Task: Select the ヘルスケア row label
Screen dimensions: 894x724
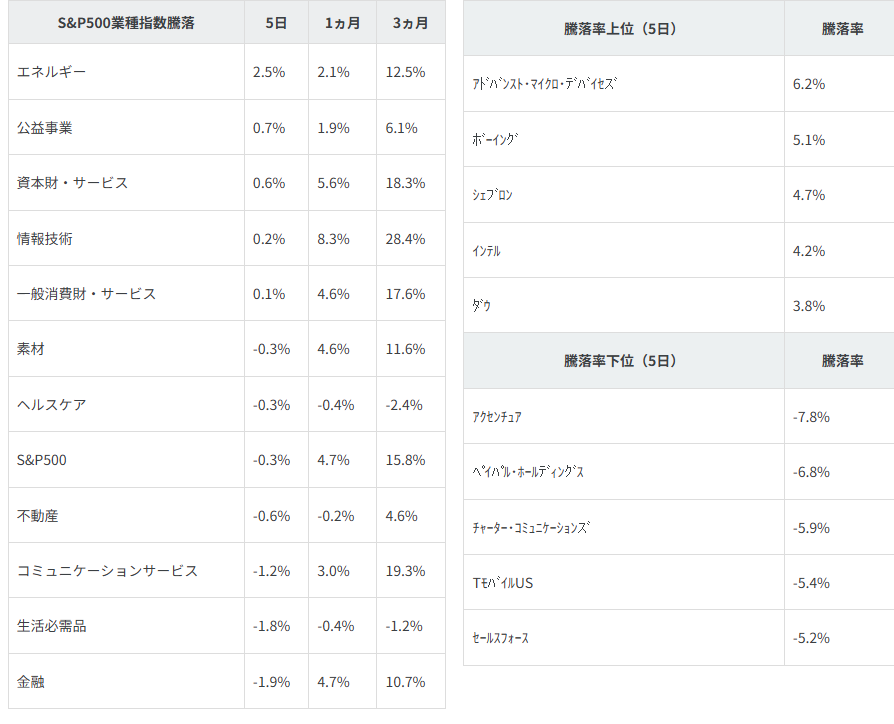Action: [52, 405]
